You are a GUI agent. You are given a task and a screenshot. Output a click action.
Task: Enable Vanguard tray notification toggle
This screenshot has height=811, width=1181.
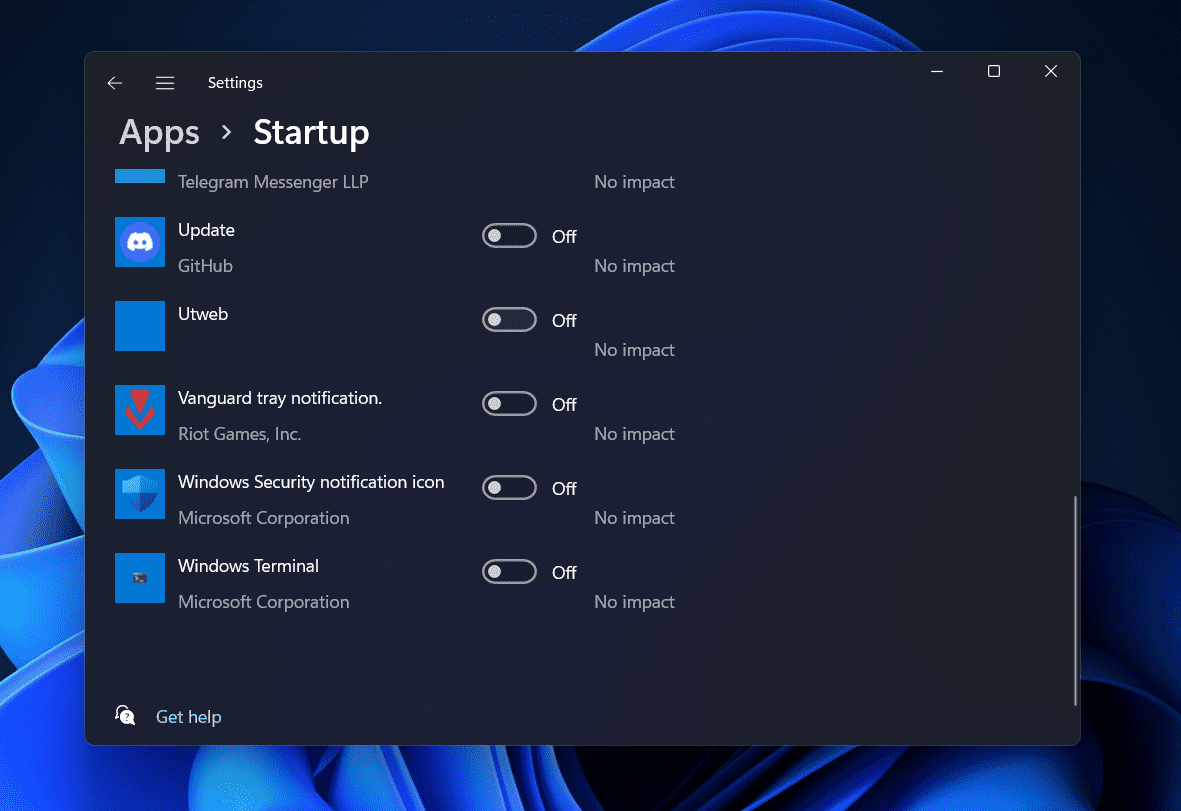click(509, 404)
